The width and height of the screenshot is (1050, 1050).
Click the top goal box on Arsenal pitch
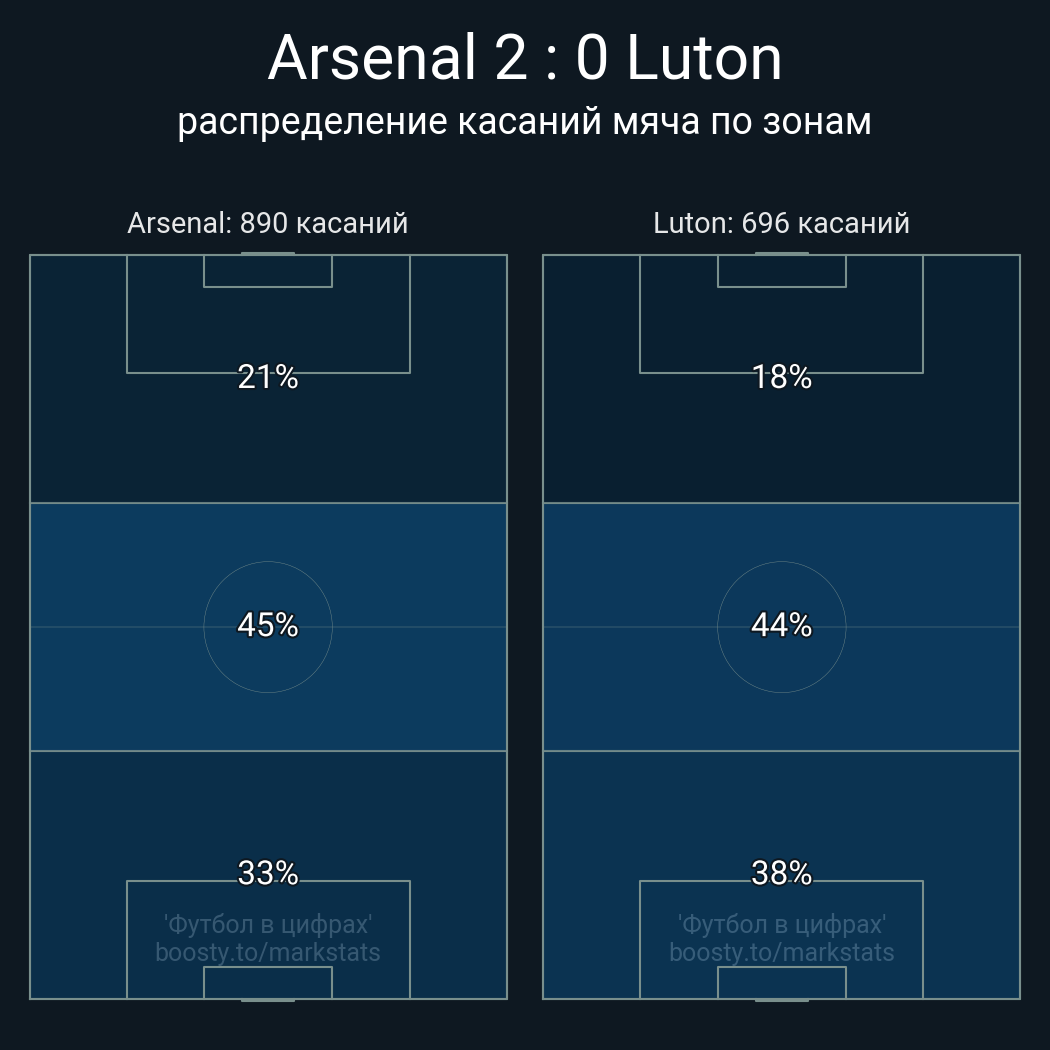point(267,271)
